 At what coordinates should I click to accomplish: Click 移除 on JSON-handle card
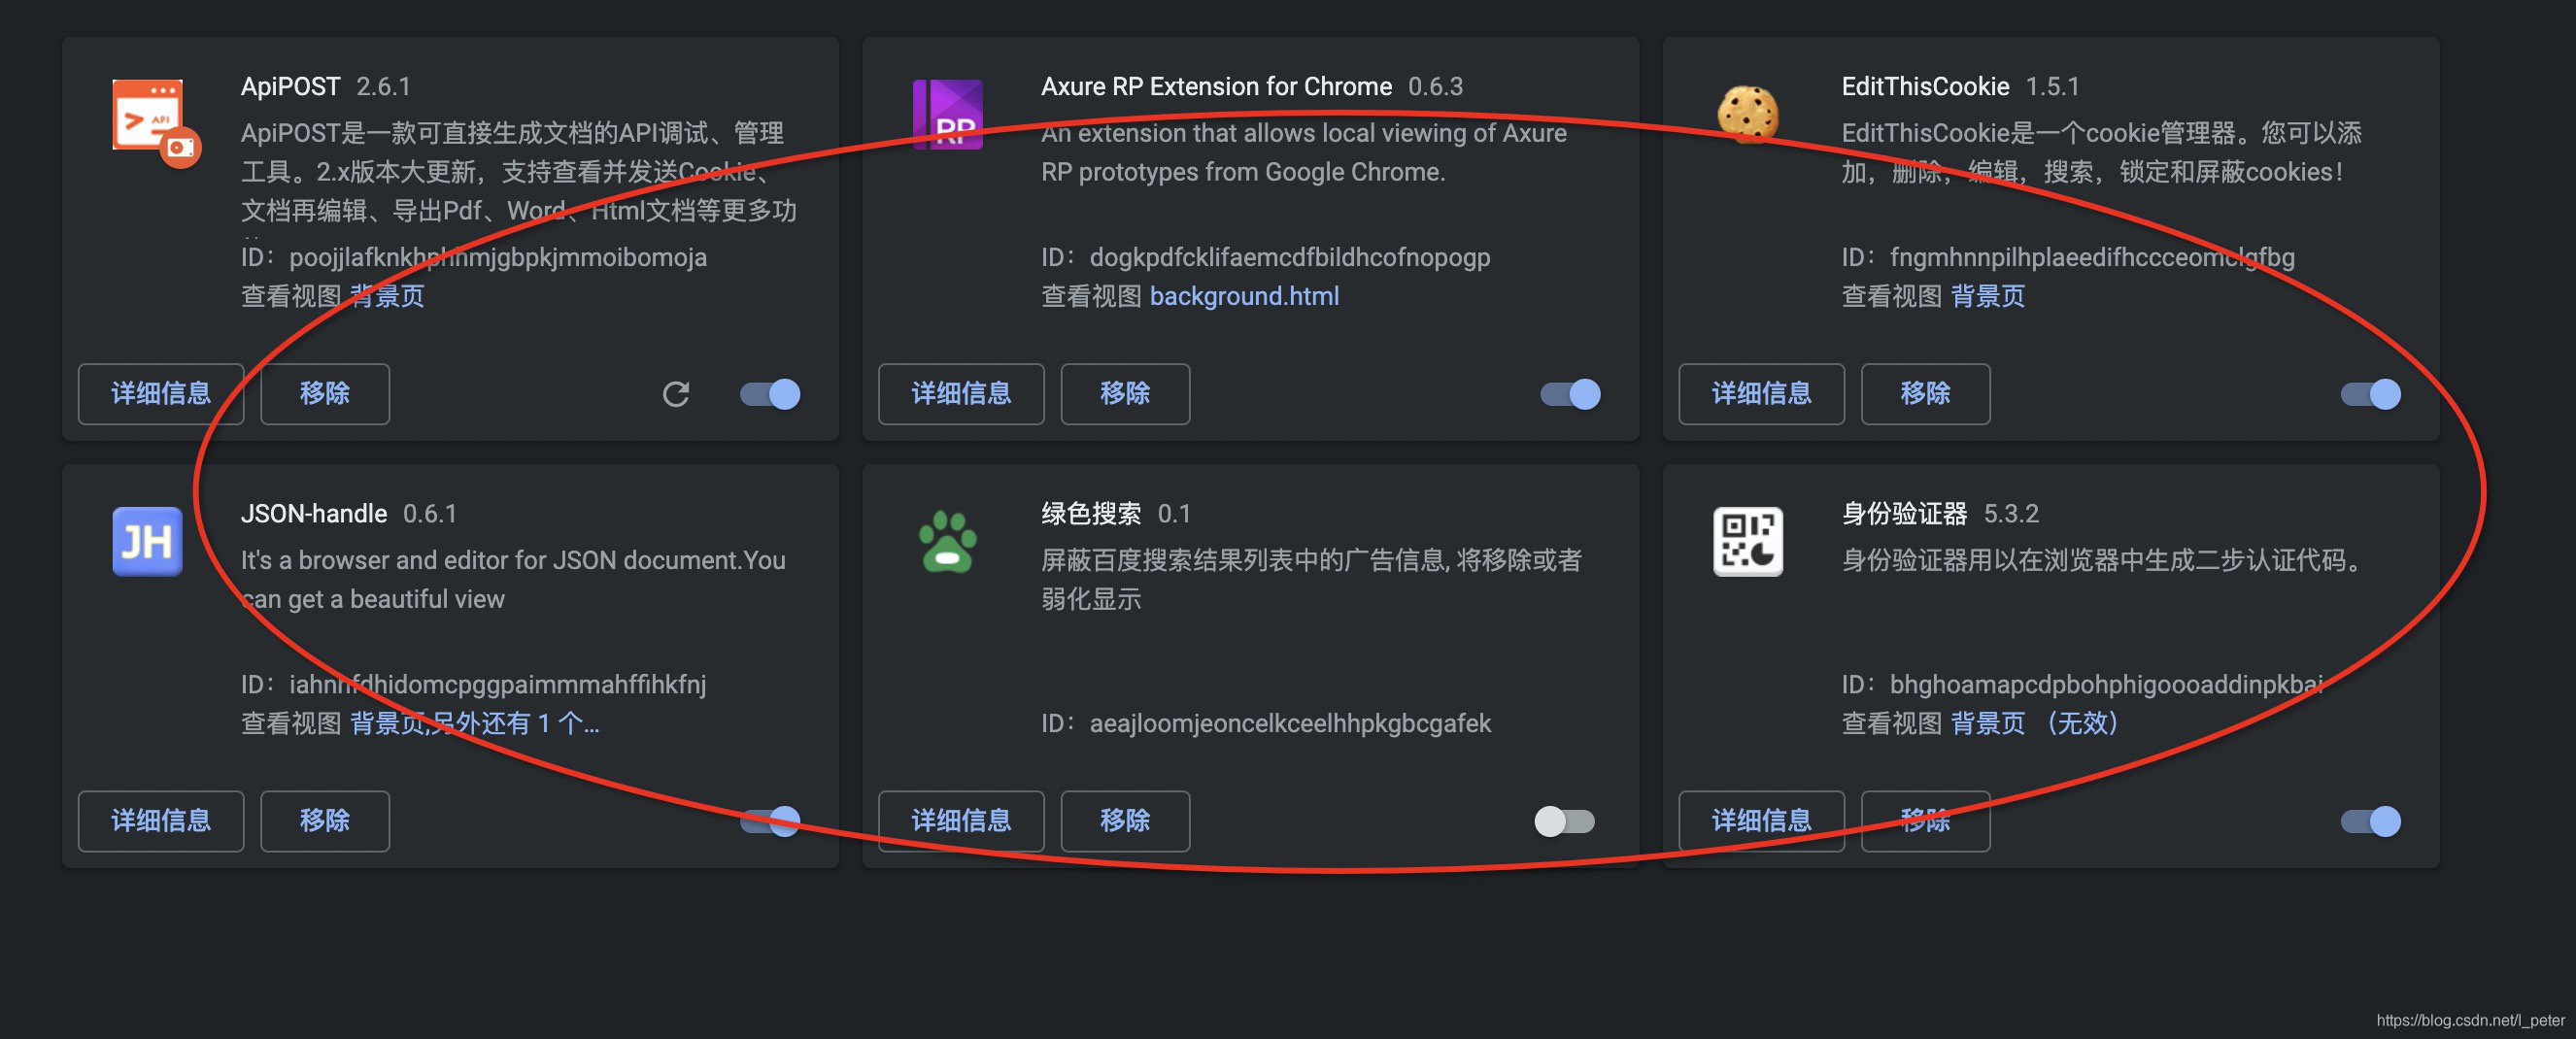[325, 821]
